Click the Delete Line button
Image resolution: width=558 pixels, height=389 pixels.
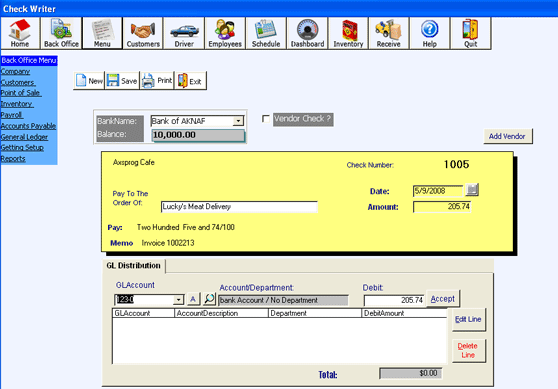click(468, 351)
